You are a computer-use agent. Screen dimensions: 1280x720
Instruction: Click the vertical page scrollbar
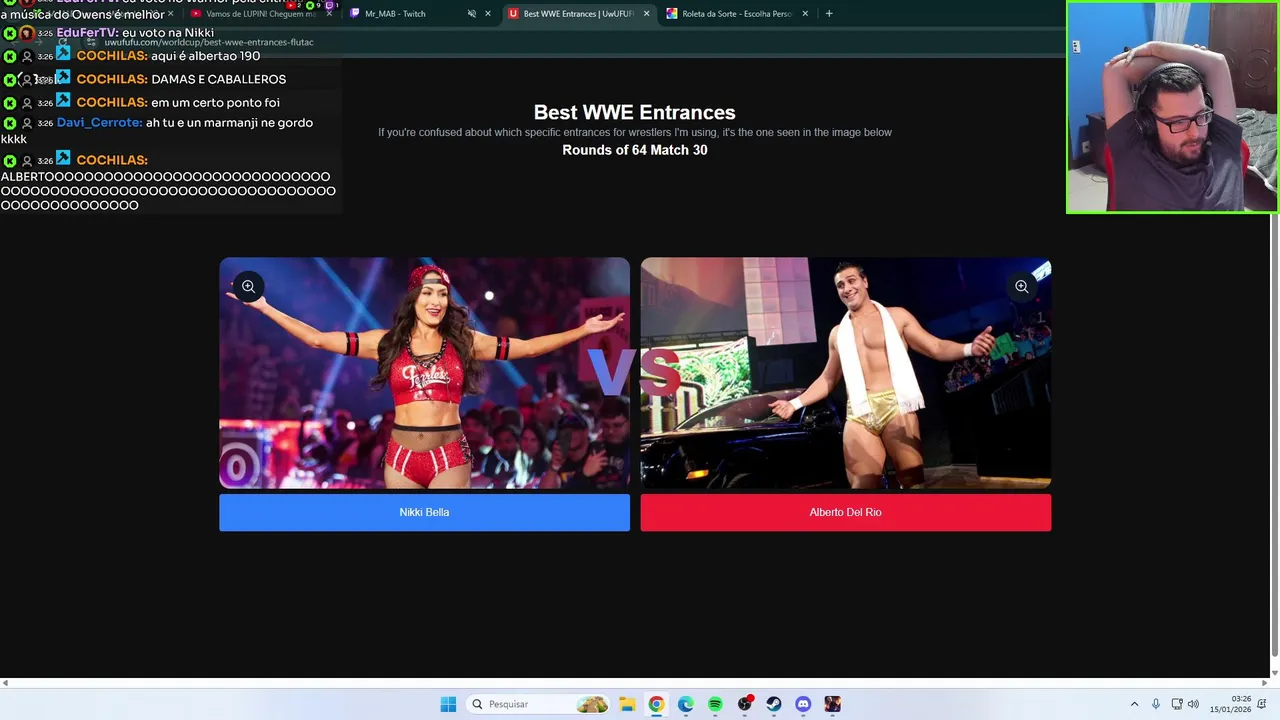point(1274,433)
